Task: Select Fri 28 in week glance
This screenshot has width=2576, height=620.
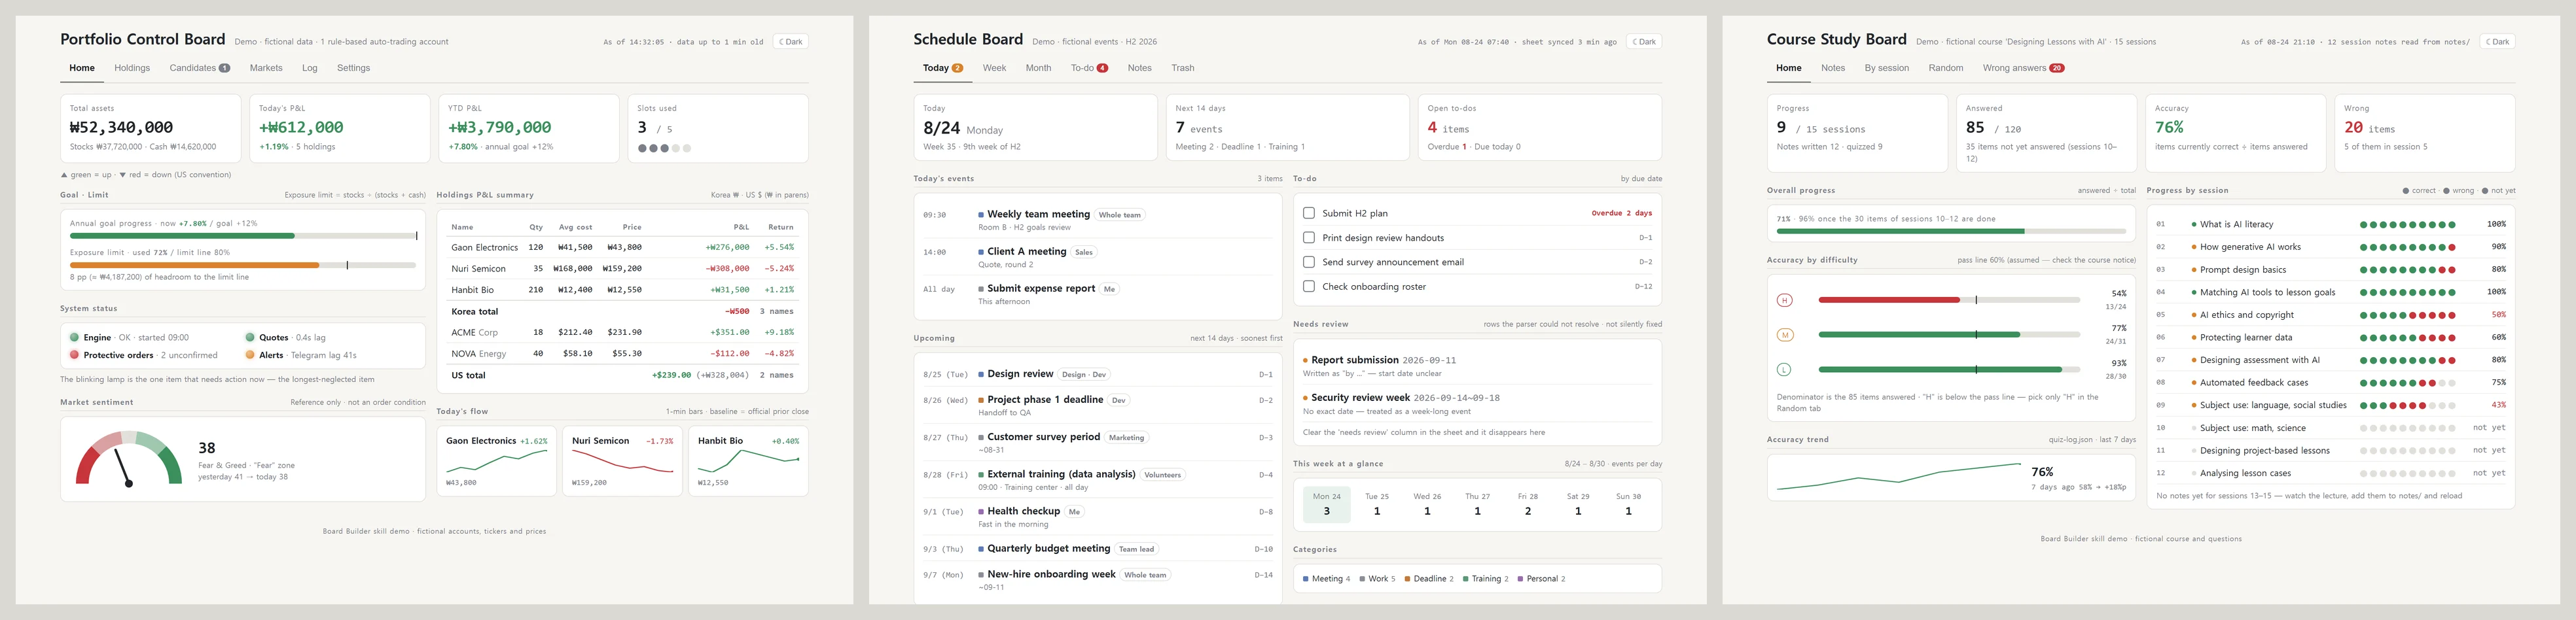Action: pos(1527,504)
